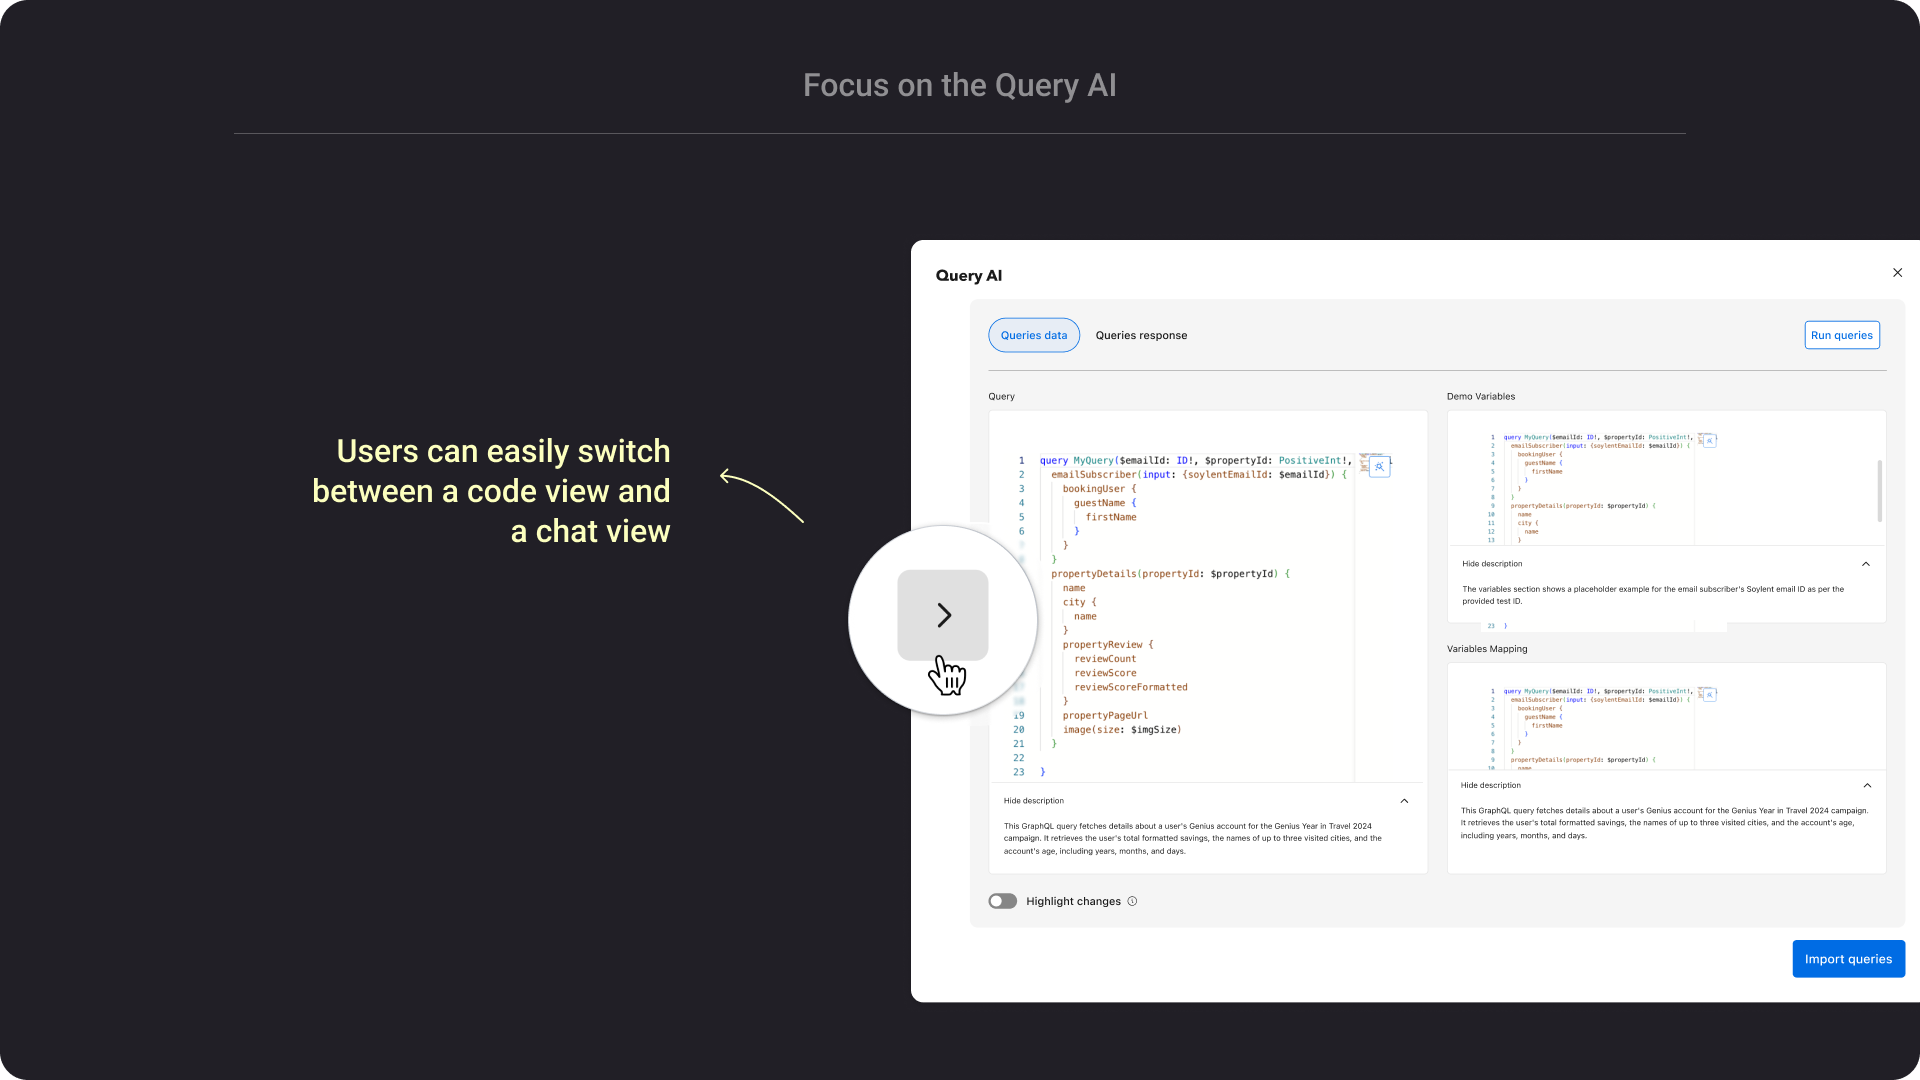The height and width of the screenshot is (1080, 1920).
Task: Click 'firstName' line in the Query editor
Action: (1111, 517)
